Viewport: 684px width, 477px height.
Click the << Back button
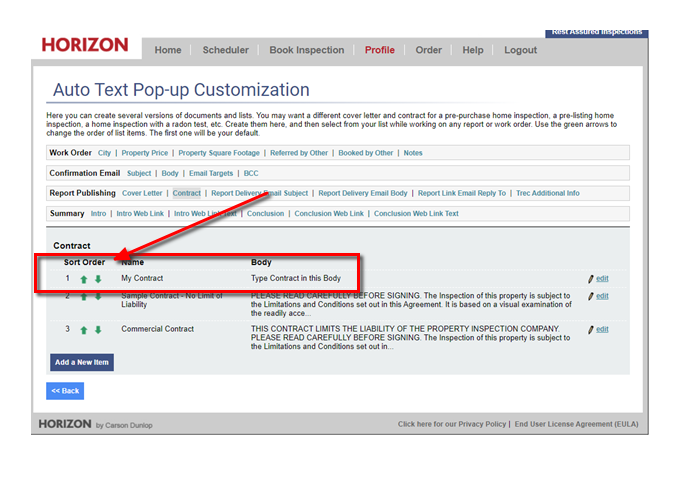pos(65,391)
